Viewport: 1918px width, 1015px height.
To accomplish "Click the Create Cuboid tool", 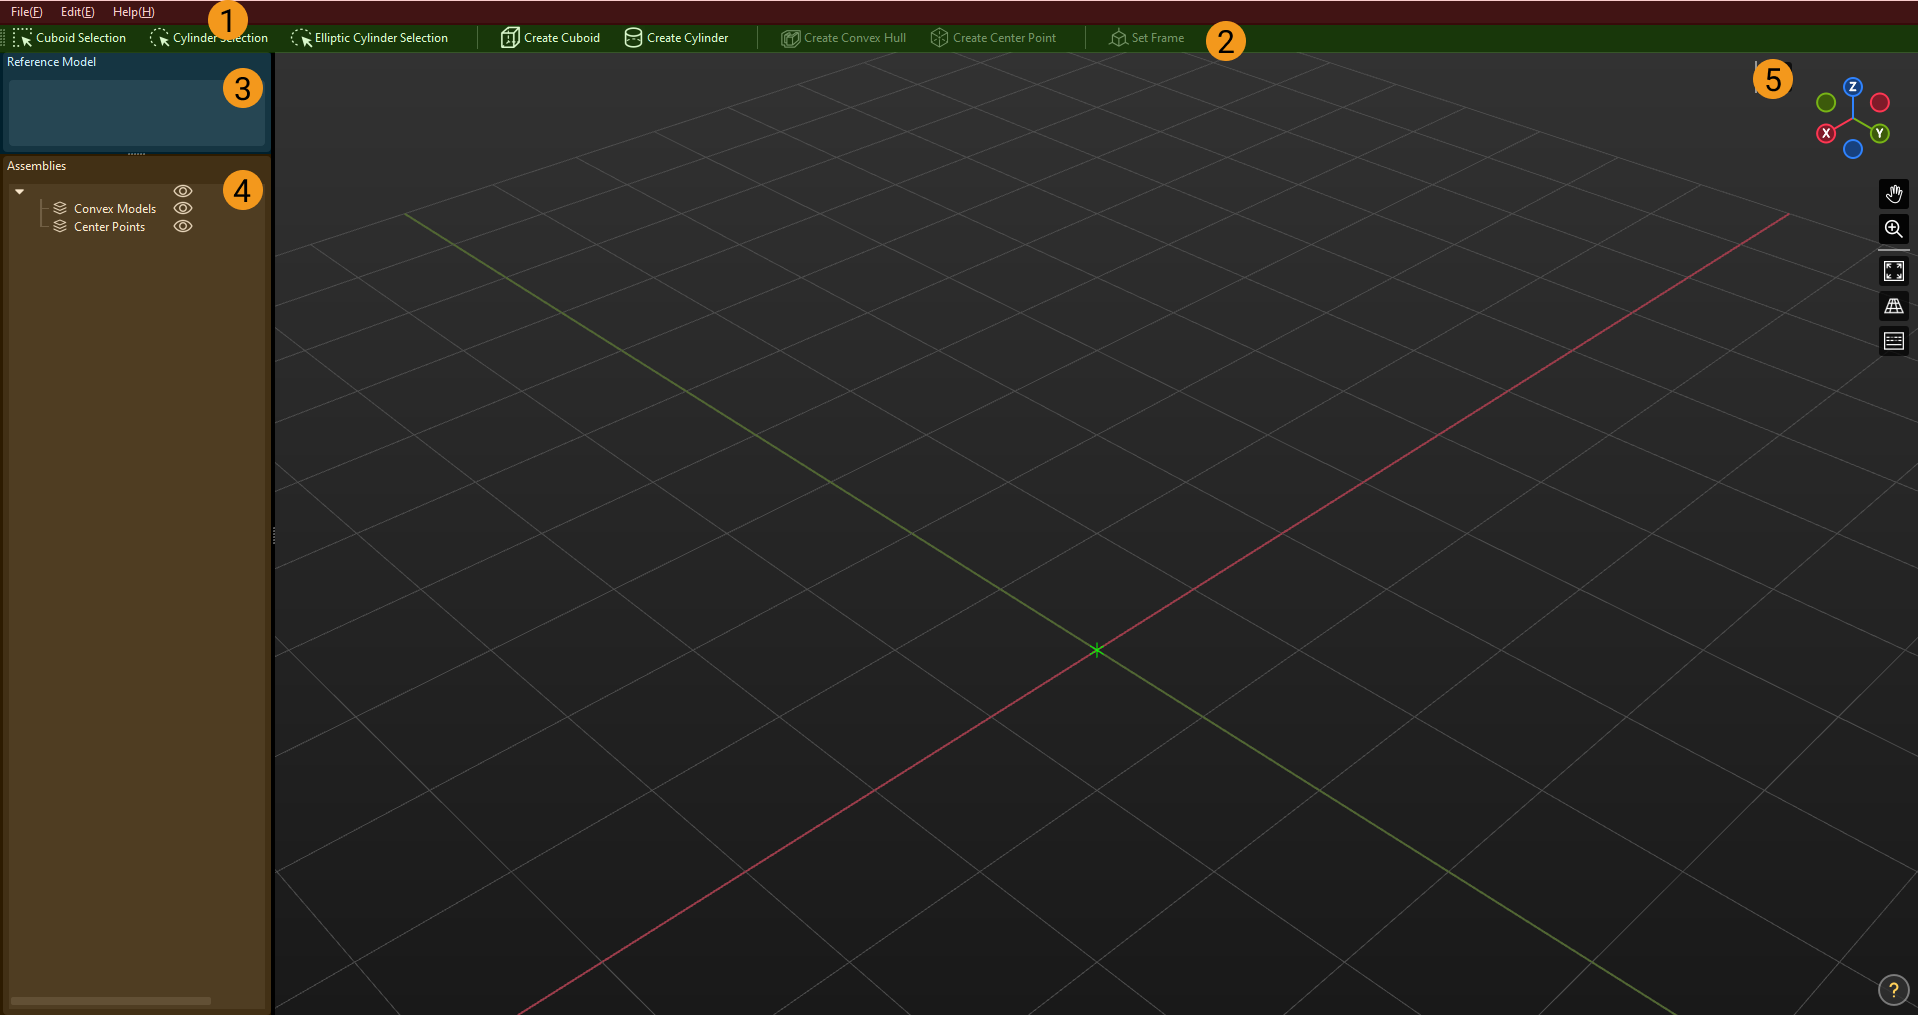I will click(x=550, y=37).
